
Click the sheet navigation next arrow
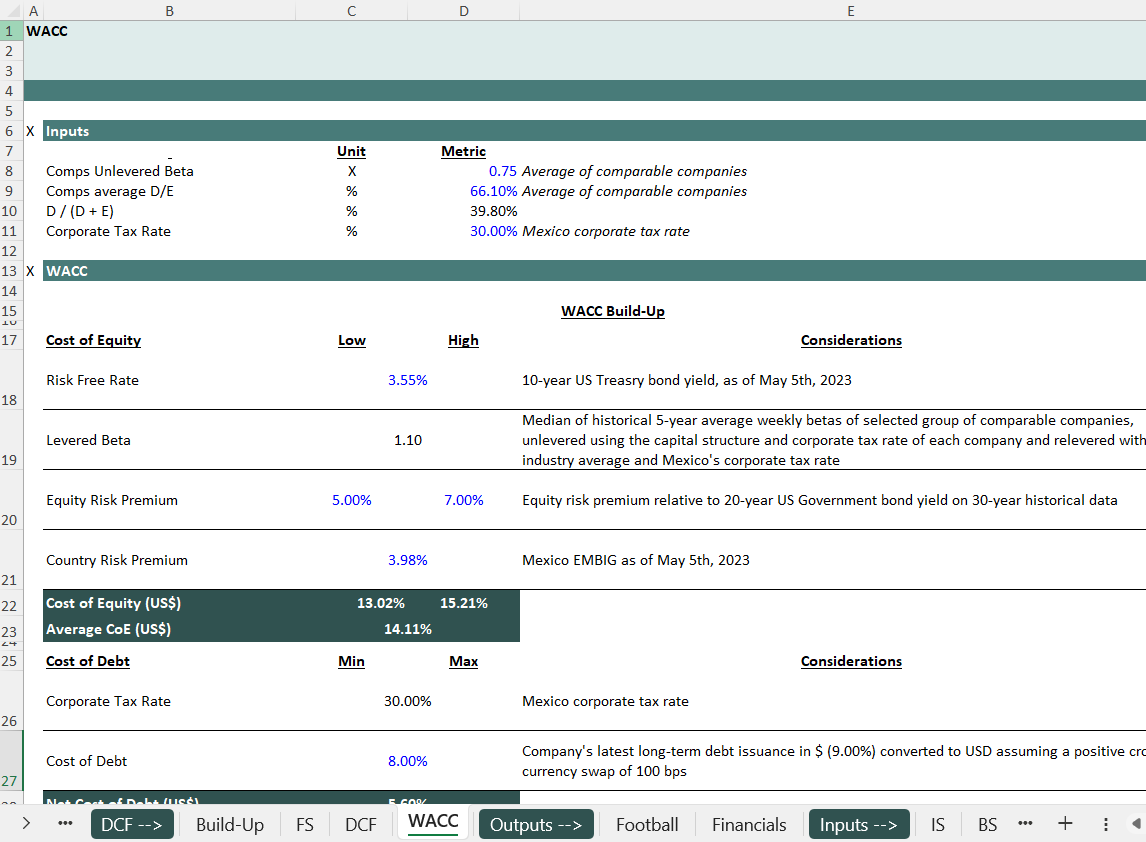26,824
